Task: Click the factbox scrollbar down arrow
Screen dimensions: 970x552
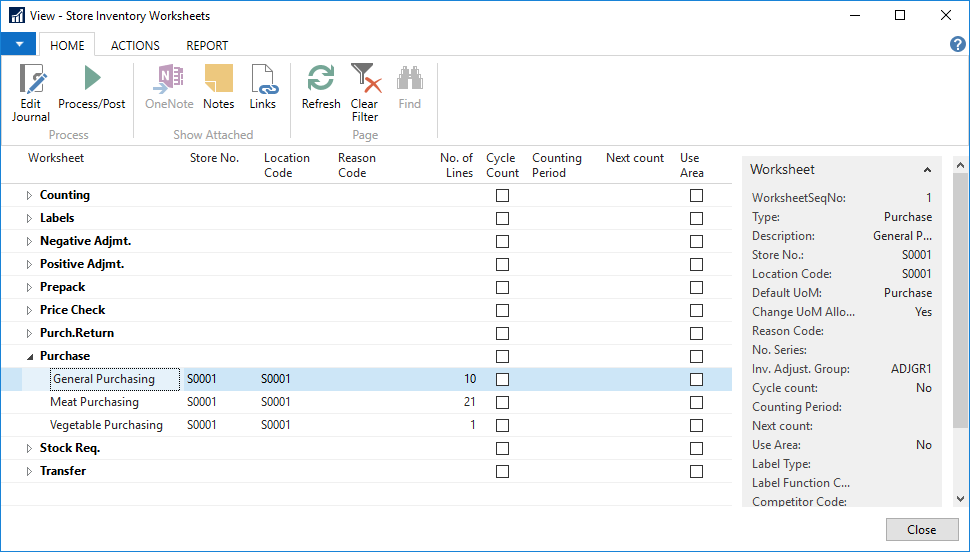Action: [961, 498]
